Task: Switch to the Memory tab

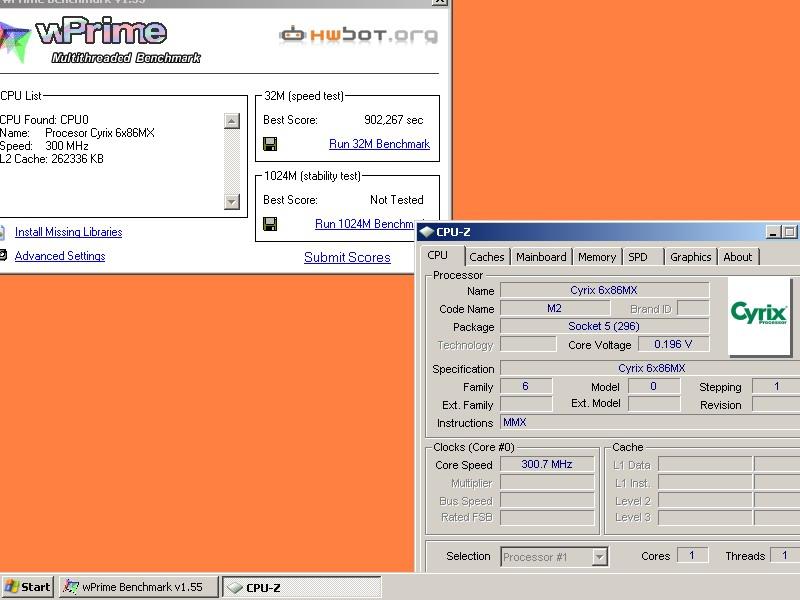Action: [597, 257]
